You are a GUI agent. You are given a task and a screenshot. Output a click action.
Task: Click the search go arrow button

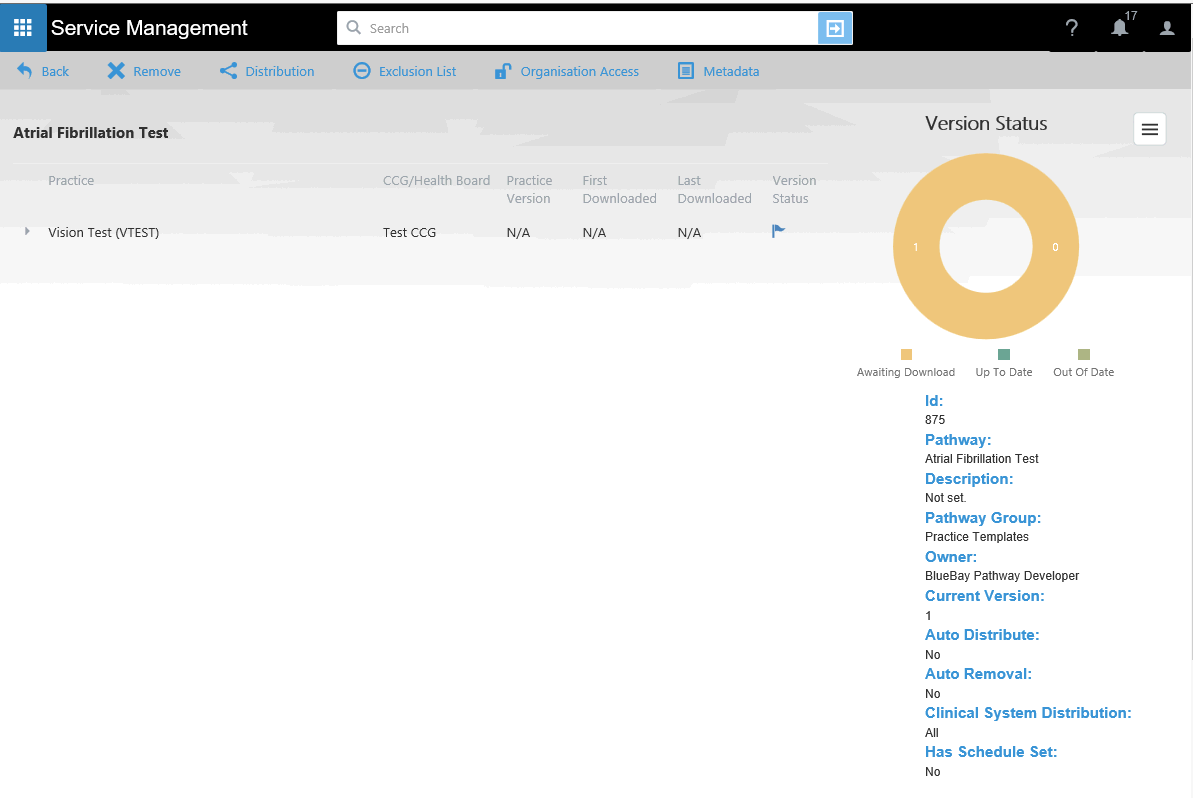click(835, 29)
